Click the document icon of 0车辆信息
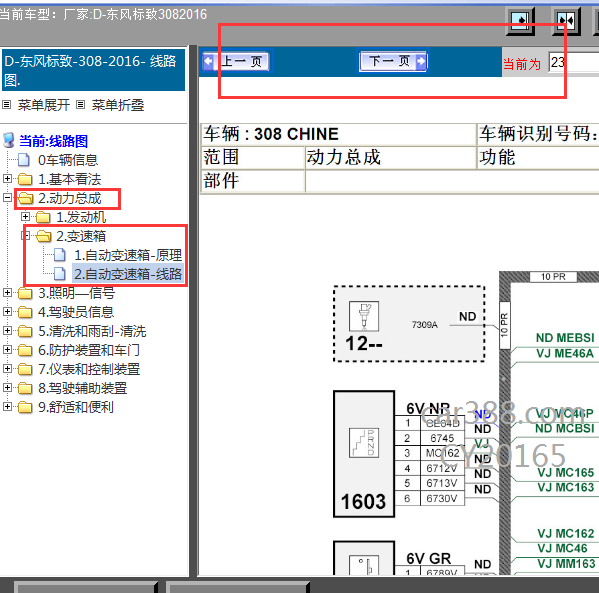The image size is (599, 593). click(24, 160)
